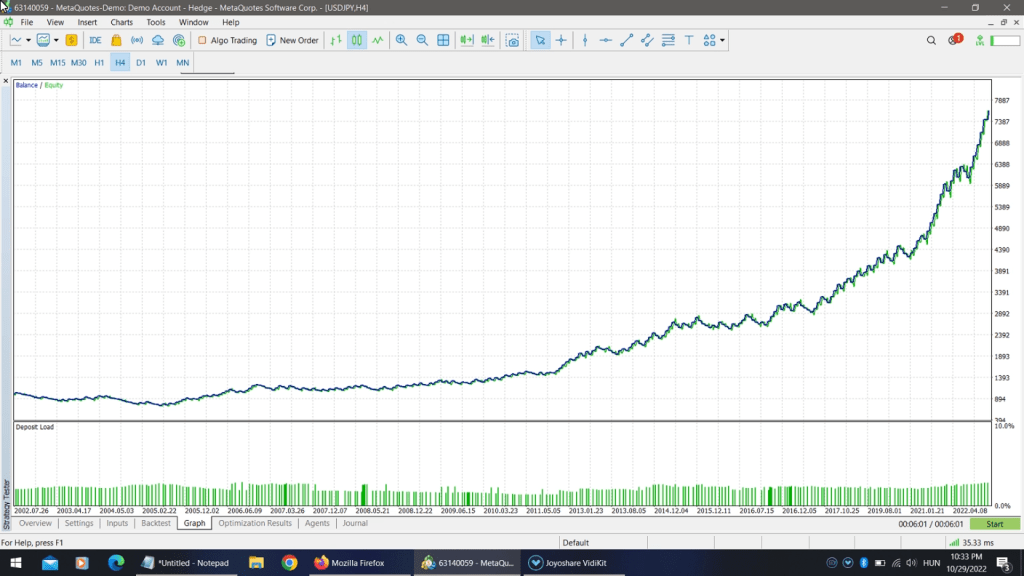Draw a trendline with the trendline tool
The width and height of the screenshot is (1024, 576).
tap(627, 41)
